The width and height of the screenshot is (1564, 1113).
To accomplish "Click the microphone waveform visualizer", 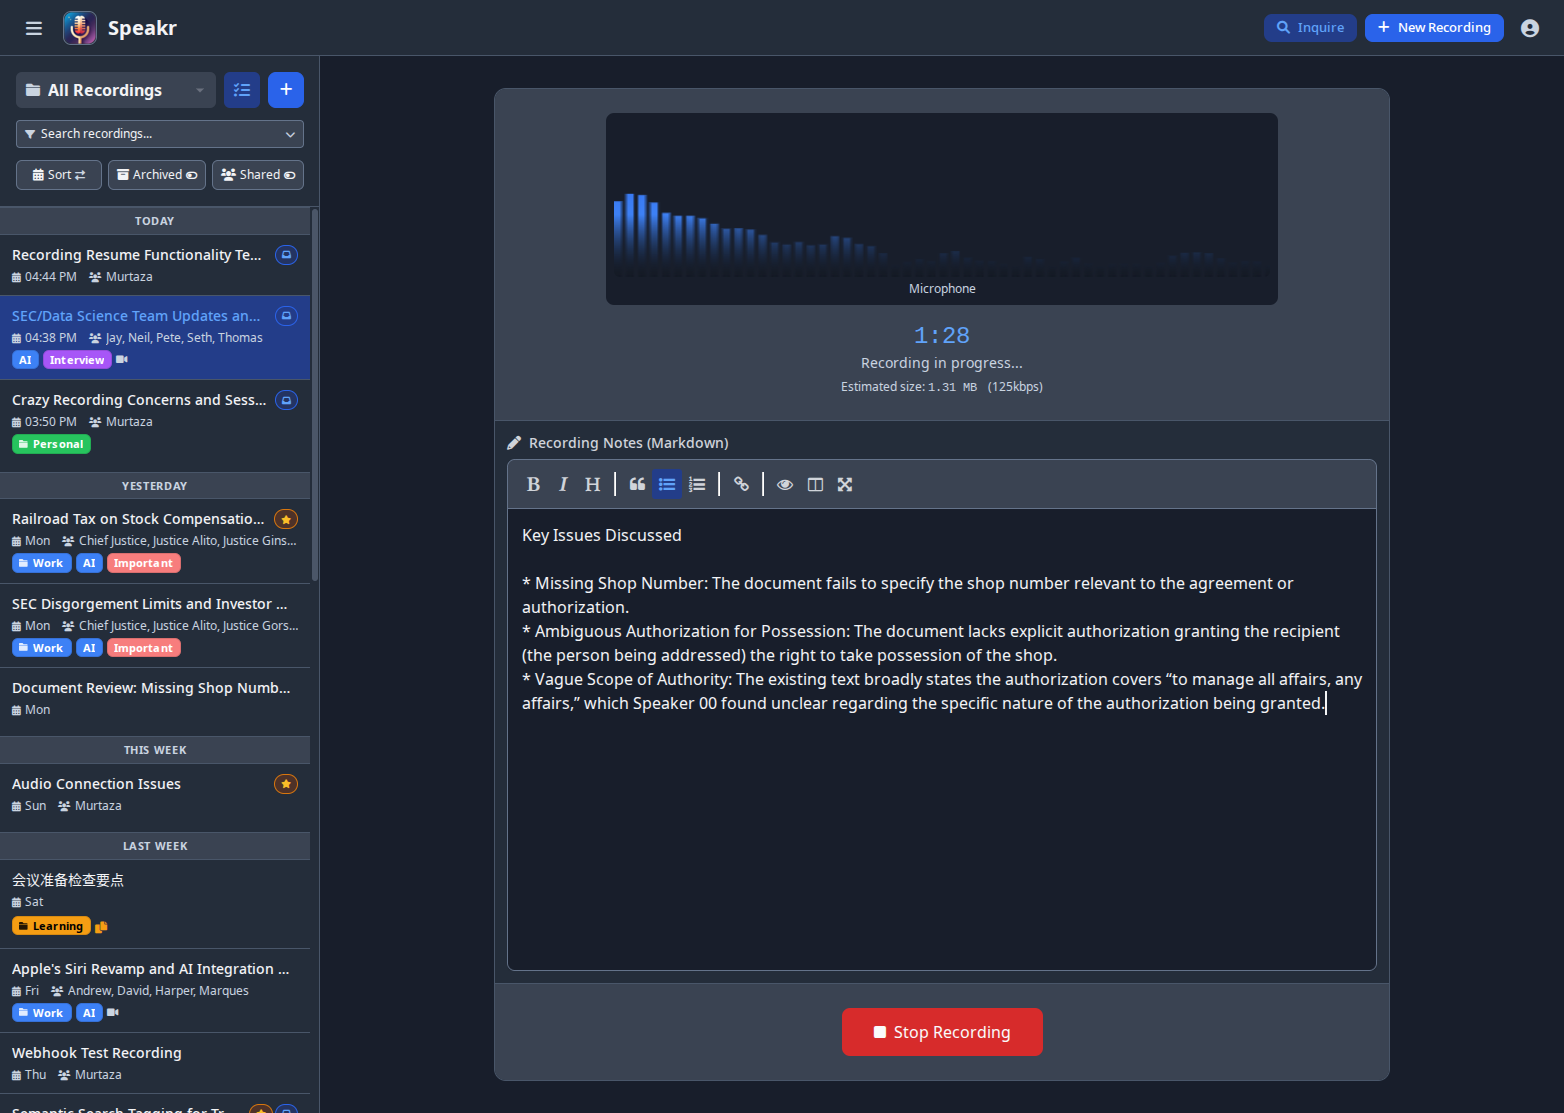I will (942, 209).
